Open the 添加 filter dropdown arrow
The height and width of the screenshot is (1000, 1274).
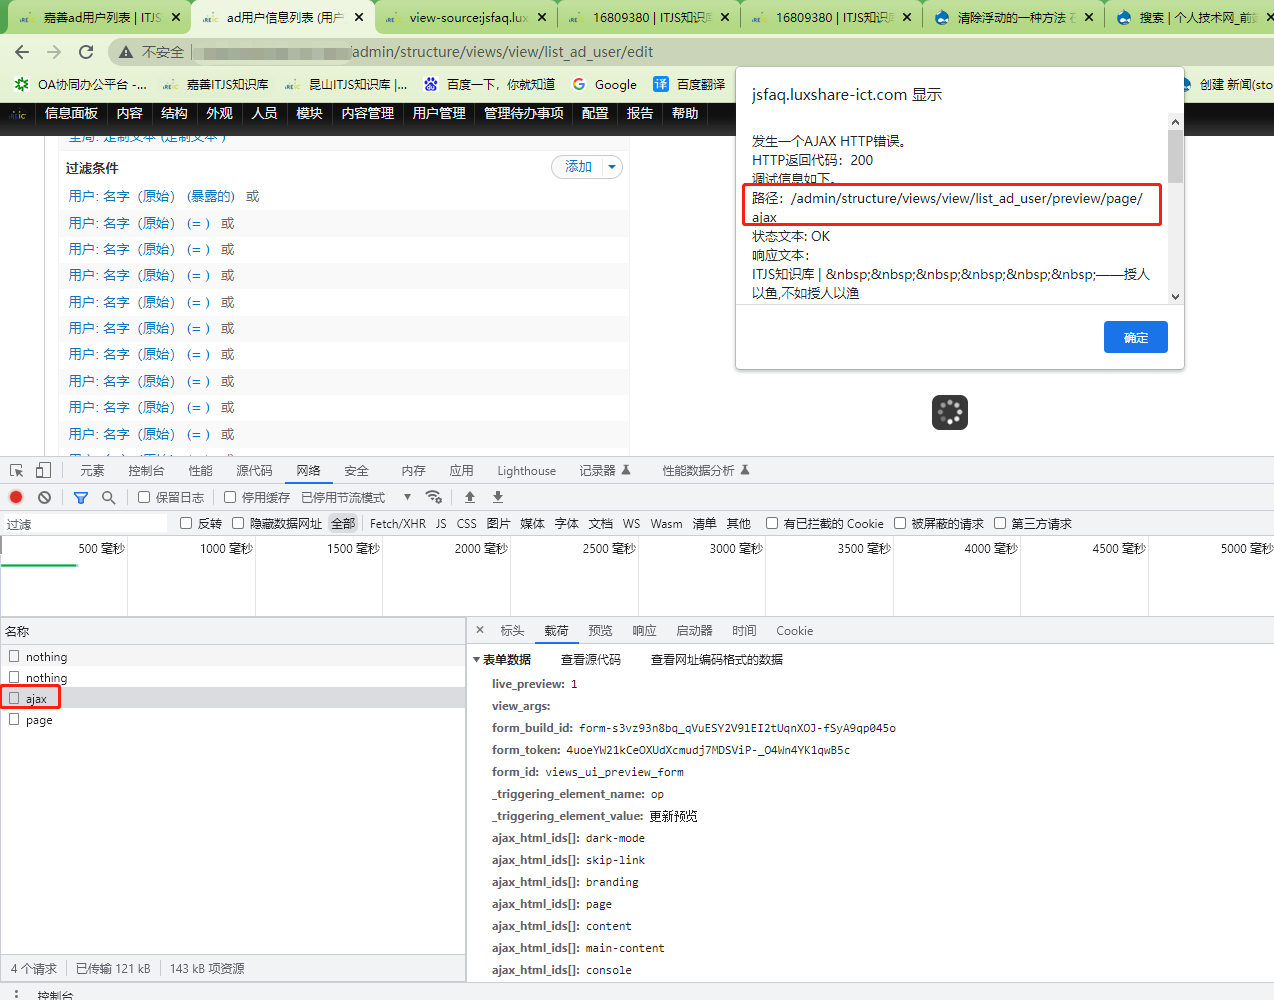(612, 167)
